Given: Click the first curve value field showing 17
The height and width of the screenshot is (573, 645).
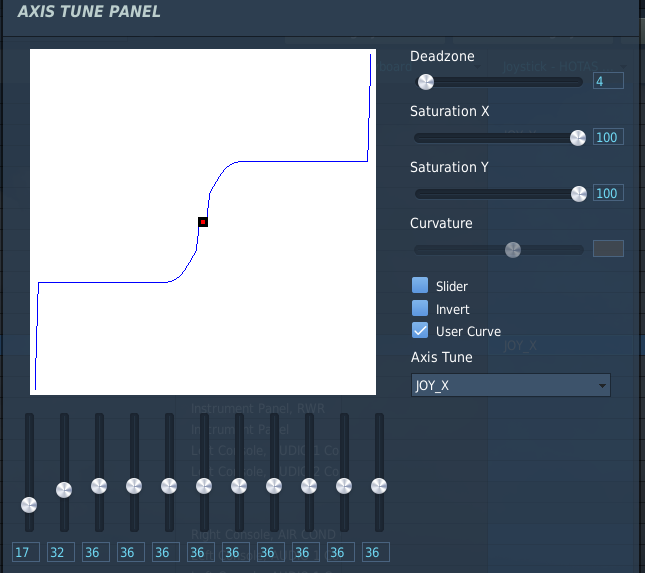Looking at the screenshot, I should click(26, 552).
